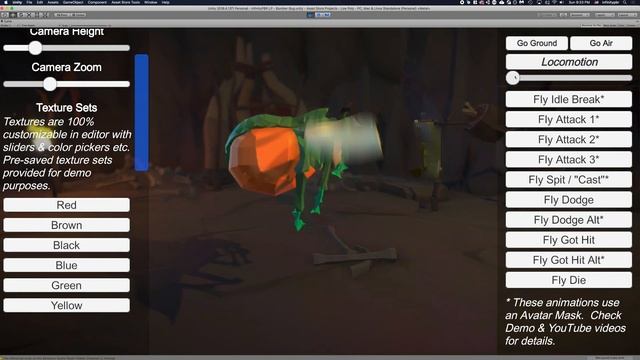The width and height of the screenshot is (640, 360).
Task: Open the Window menu
Action: coord(151,2)
